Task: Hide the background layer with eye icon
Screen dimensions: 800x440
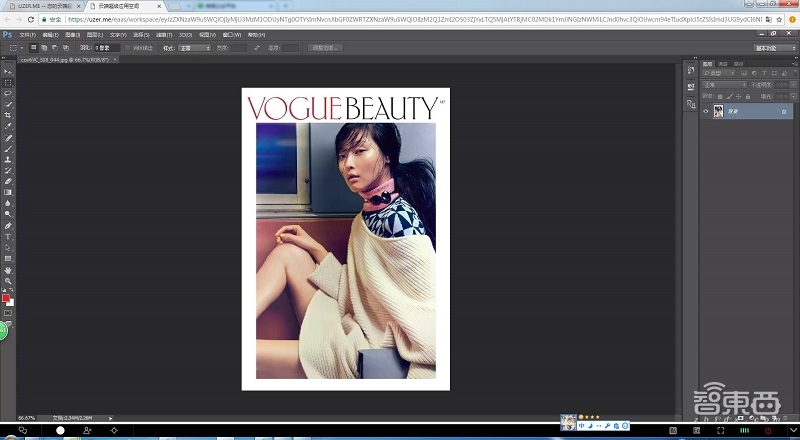Action: (x=706, y=112)
